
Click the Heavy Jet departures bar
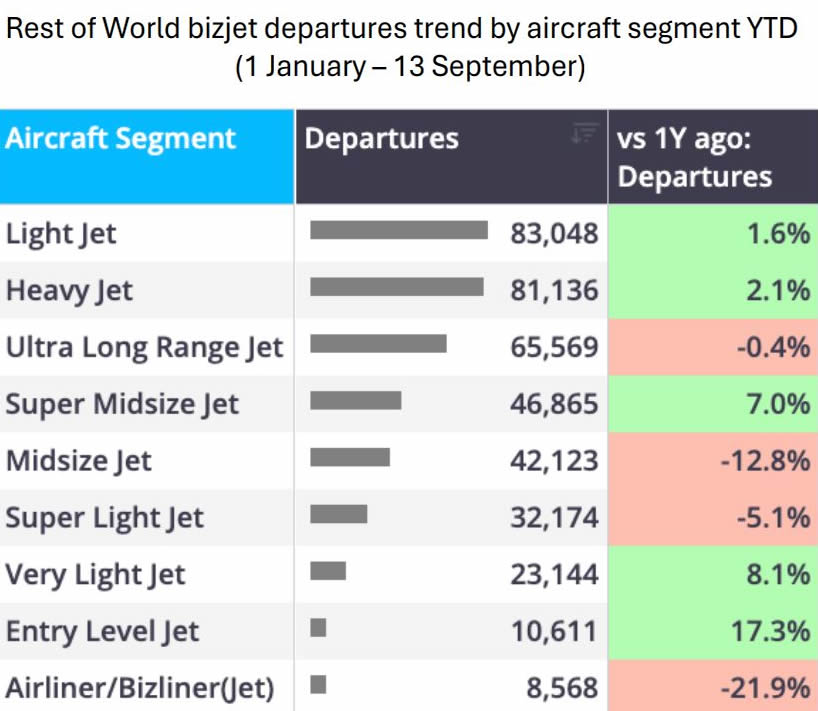(396, 287)
